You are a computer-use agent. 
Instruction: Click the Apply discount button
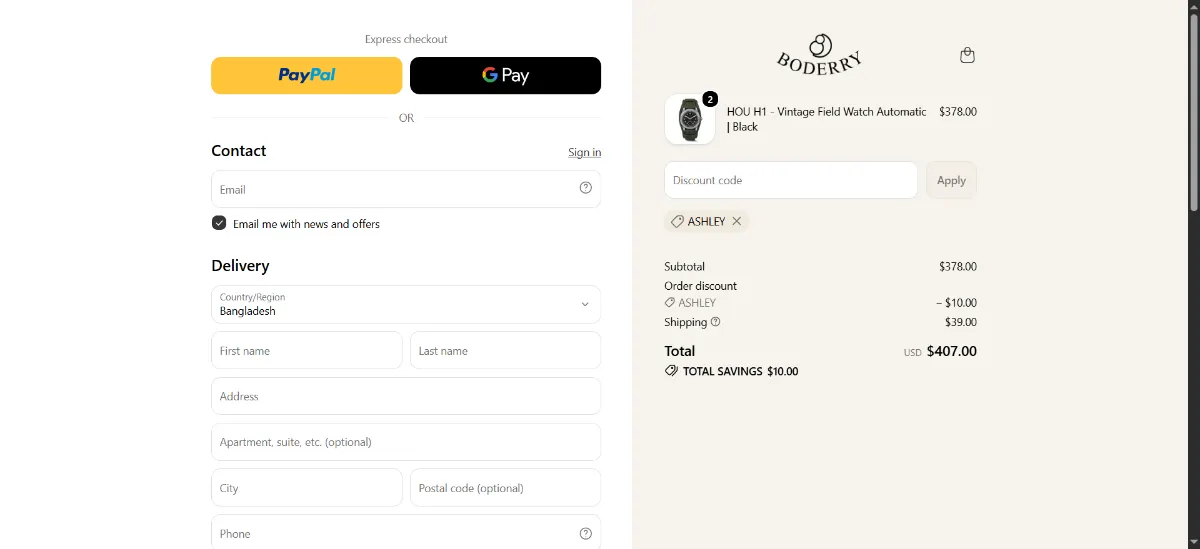[951, 180]
